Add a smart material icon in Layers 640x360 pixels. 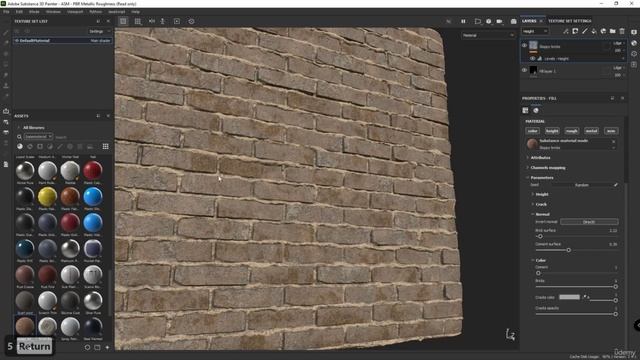pos(603,31)
